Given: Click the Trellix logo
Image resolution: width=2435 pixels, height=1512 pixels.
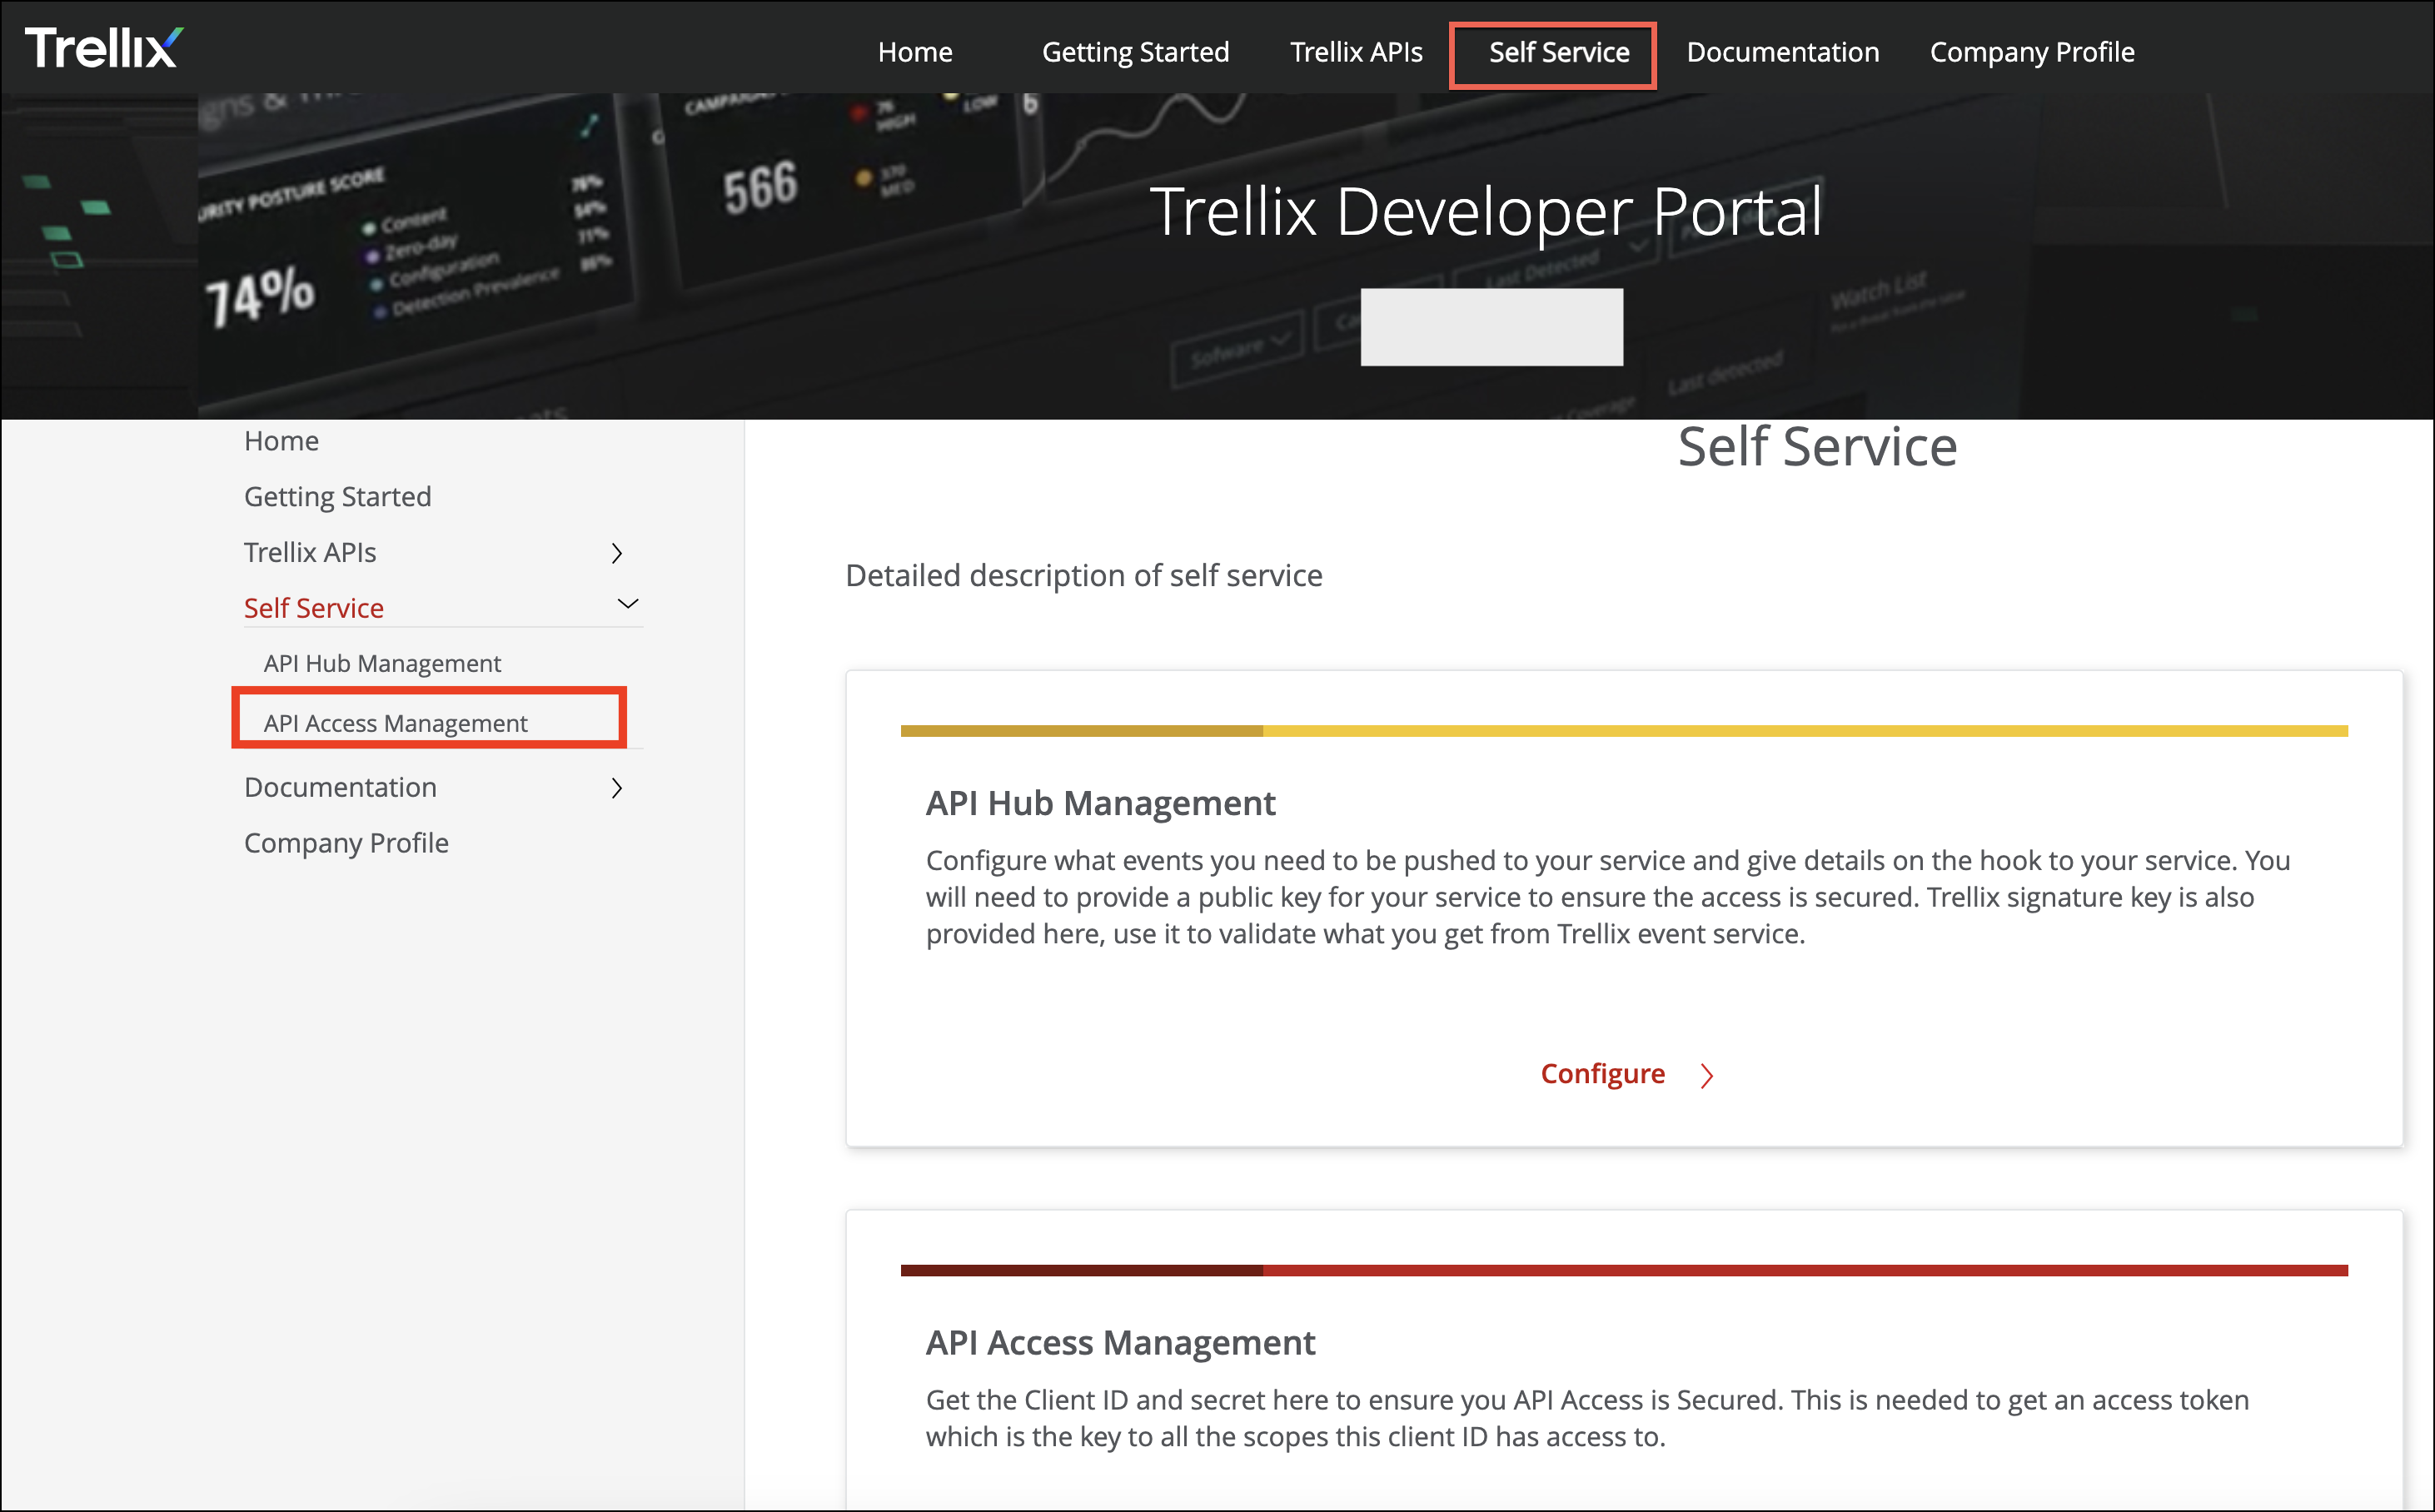Looking at the screenshot, I should (104, 48).
